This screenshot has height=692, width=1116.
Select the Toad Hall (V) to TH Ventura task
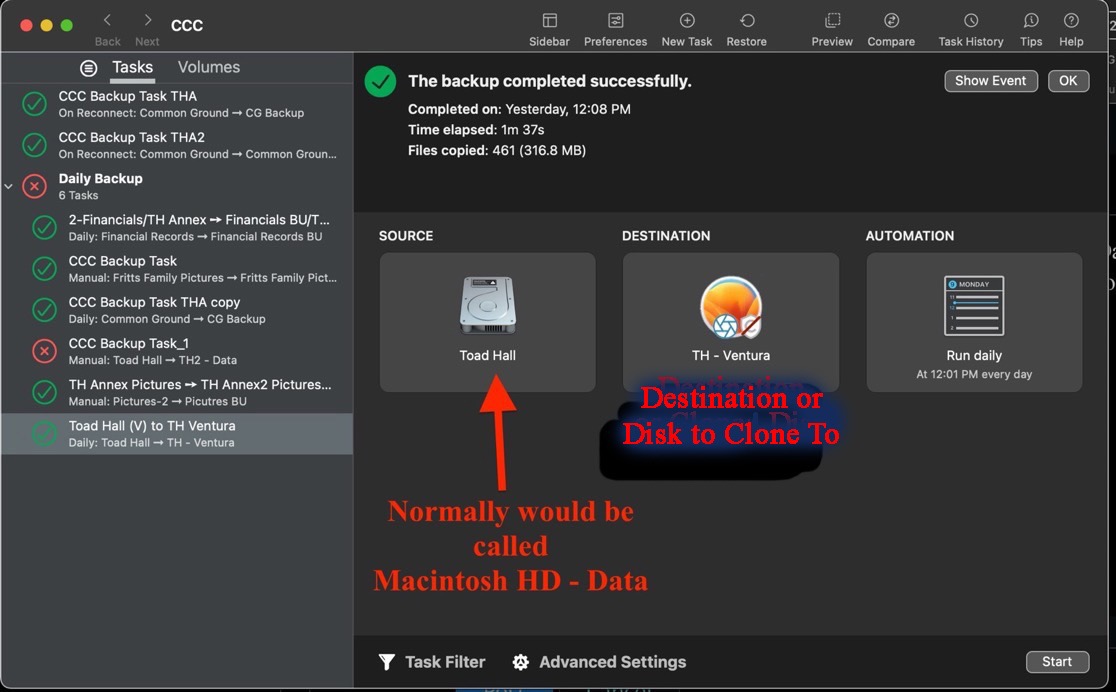pyautogui.click(x=177, y=434)
